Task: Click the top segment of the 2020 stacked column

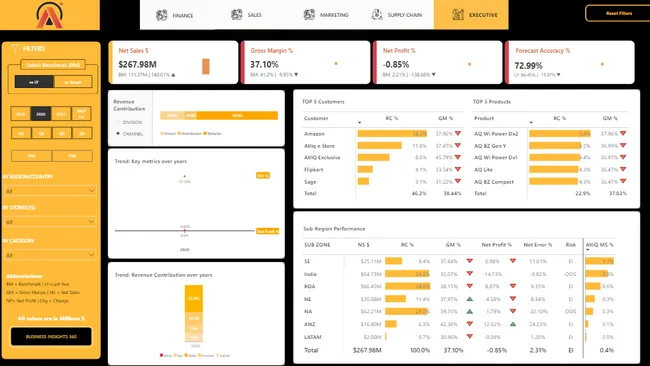Action: [x=194, y=298]
